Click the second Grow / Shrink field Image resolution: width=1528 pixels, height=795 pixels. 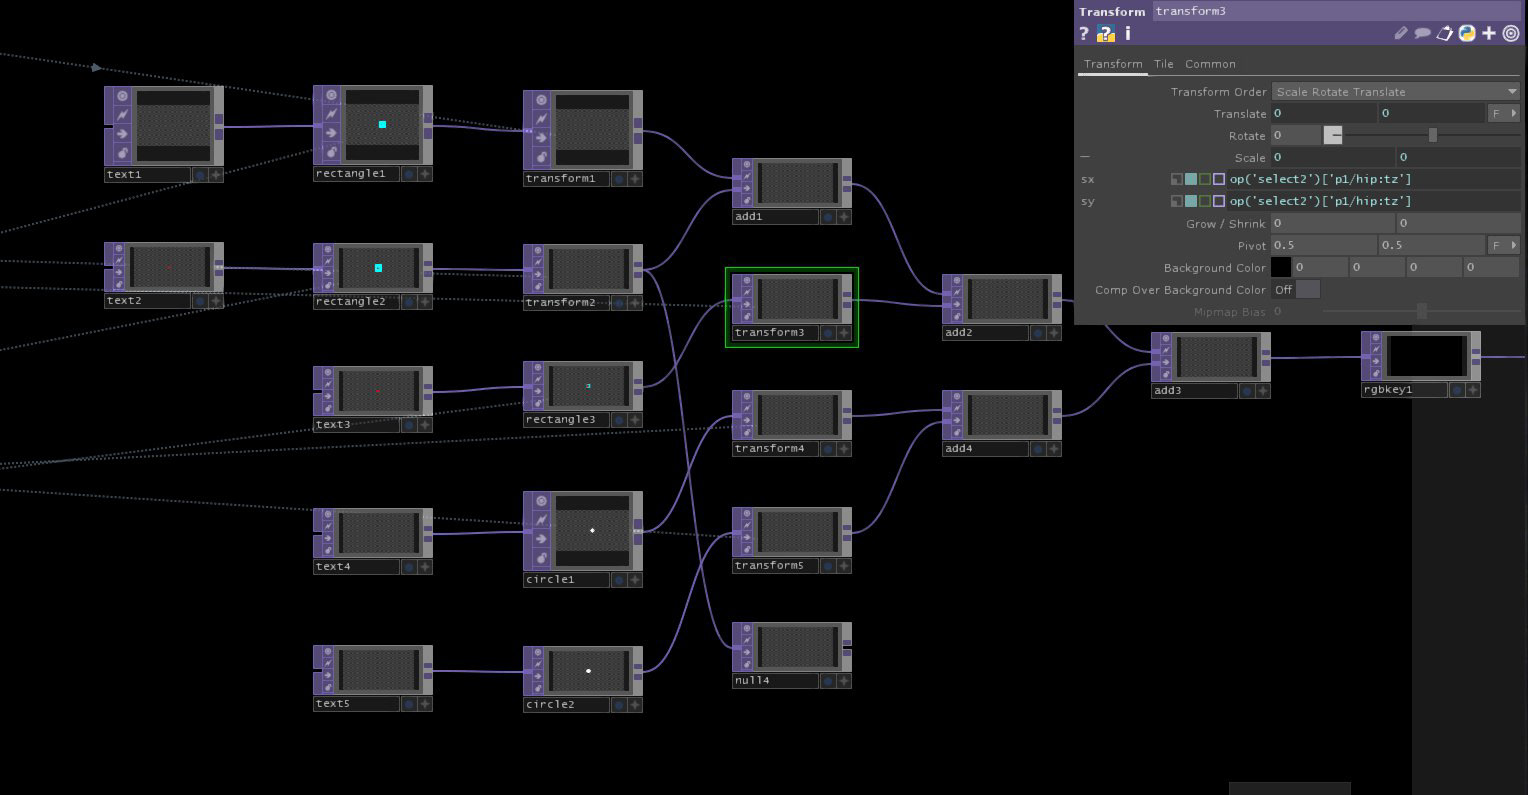1459,224
